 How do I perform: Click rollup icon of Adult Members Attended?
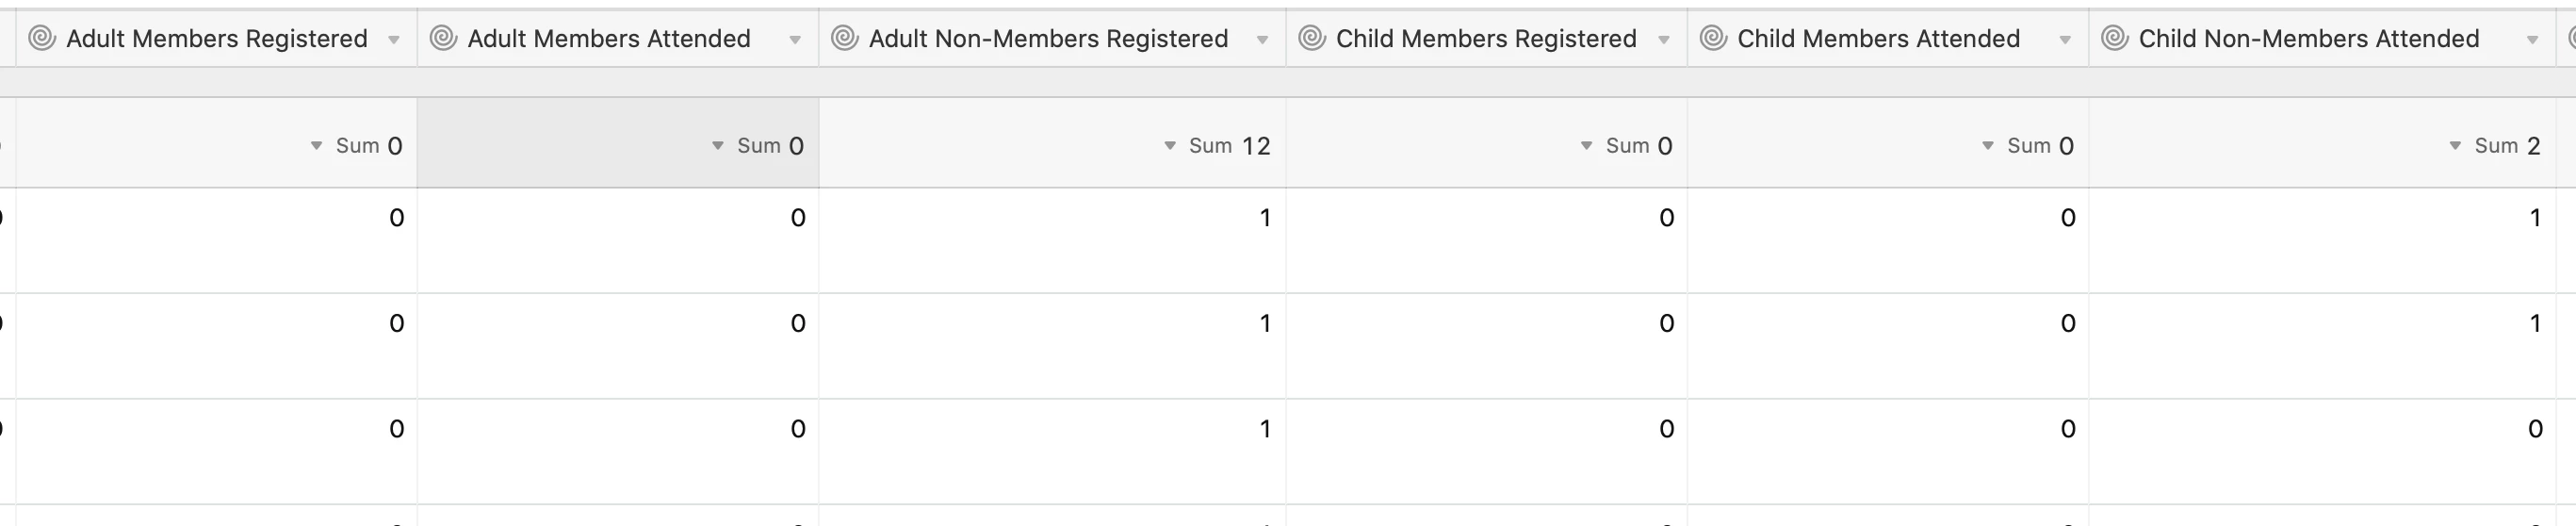[443, 38]
